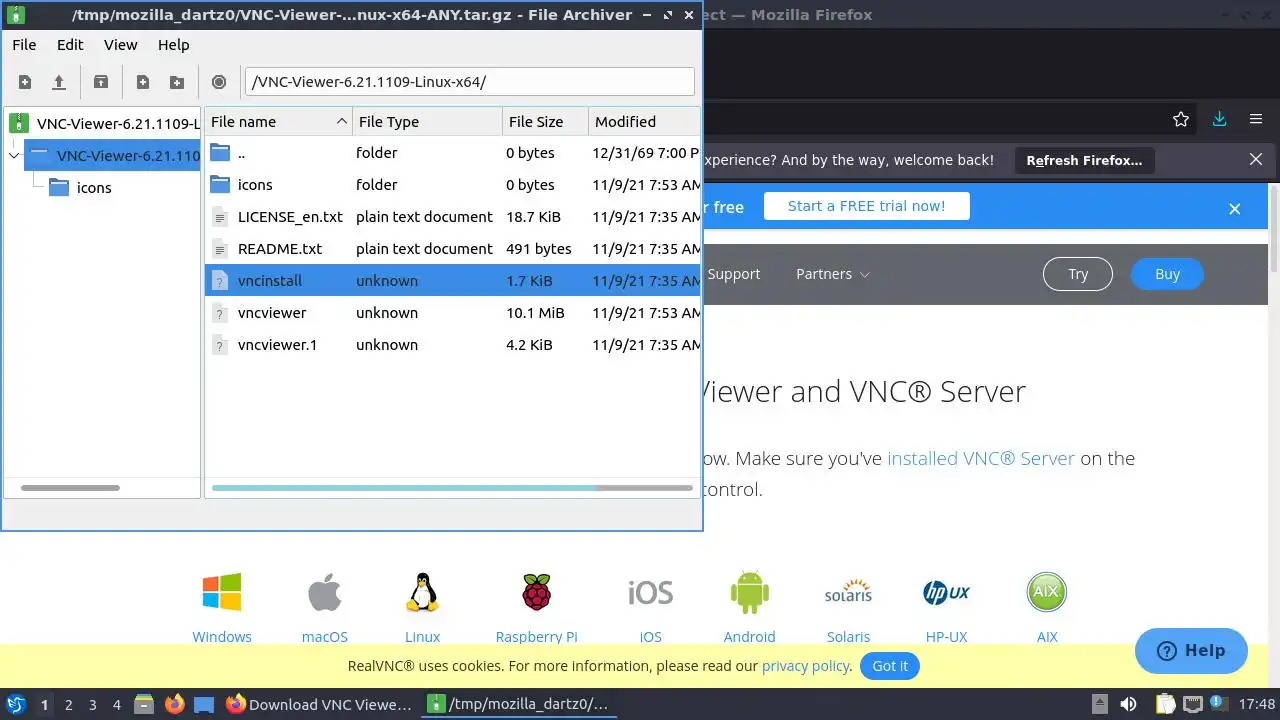Click the Help chat bubble button

pos(1191,651)
